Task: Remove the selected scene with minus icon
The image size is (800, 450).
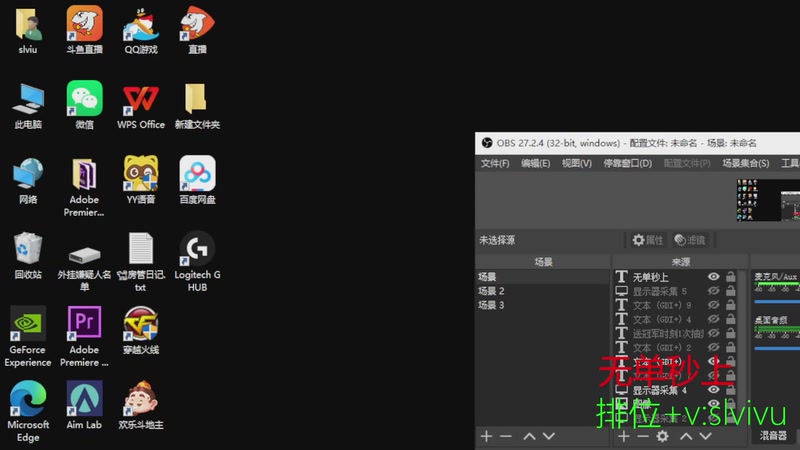Action: 506,436
